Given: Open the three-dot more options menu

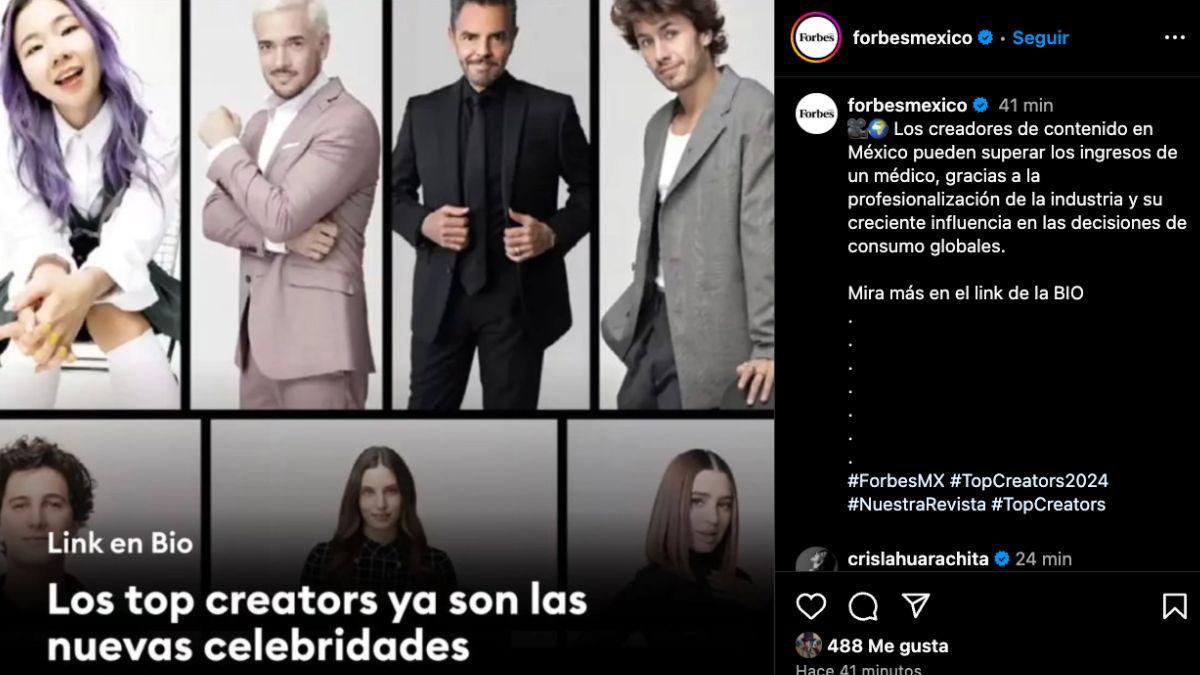Looking at the screenshot, I should point(1174,38).
